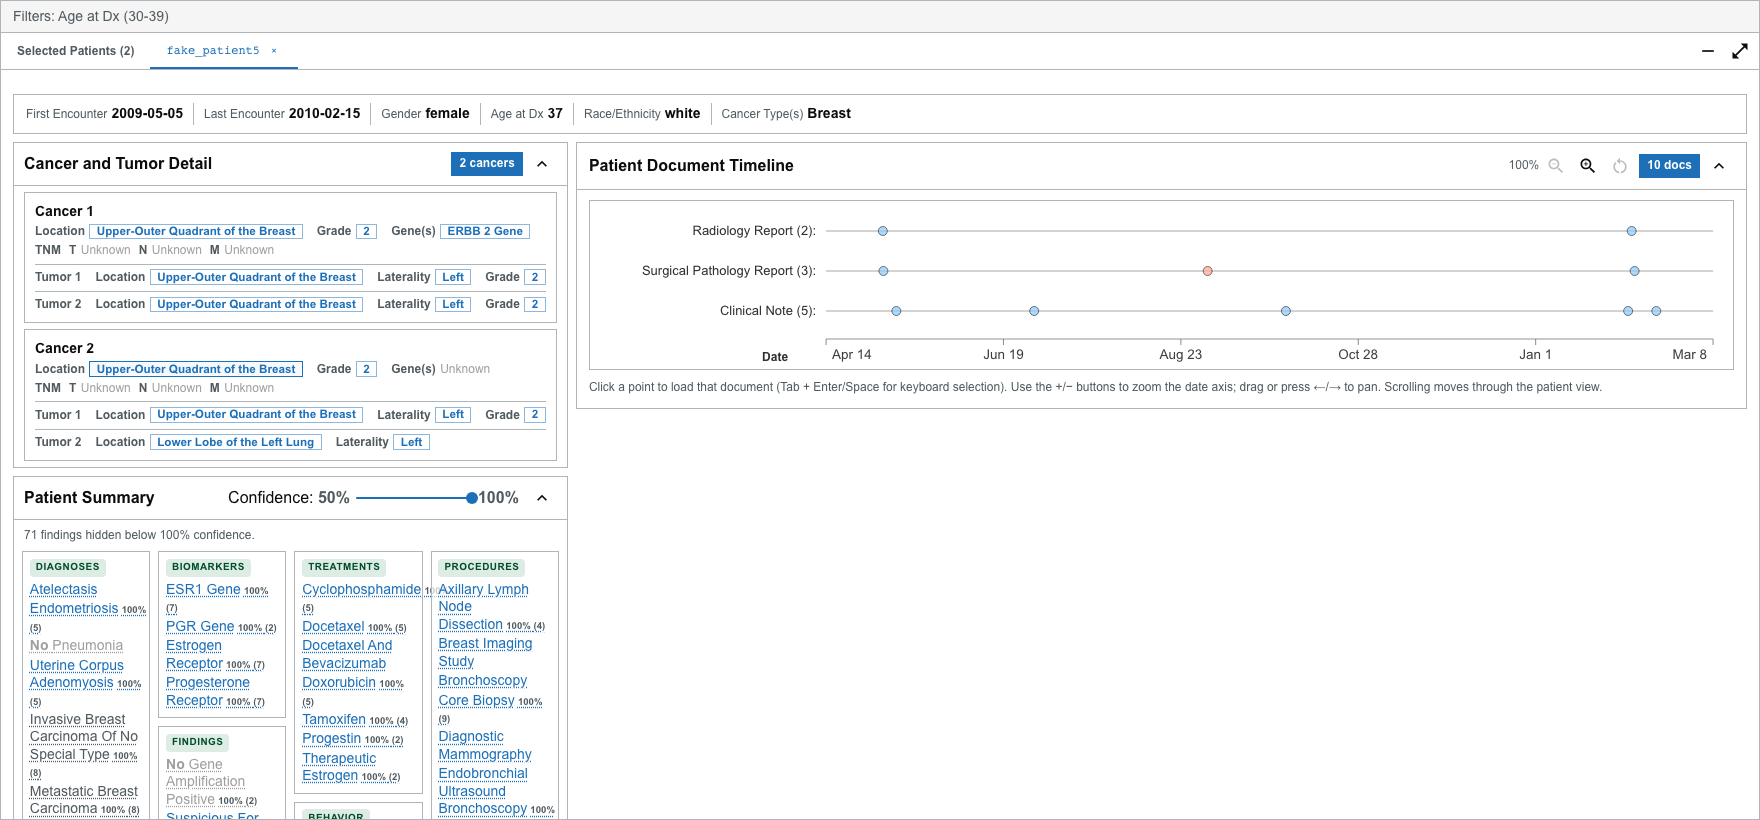Open the Tamoxifen treatment
Image resolution: width=1760 pixels, height=820 pixels.
[x=334, y=720]
